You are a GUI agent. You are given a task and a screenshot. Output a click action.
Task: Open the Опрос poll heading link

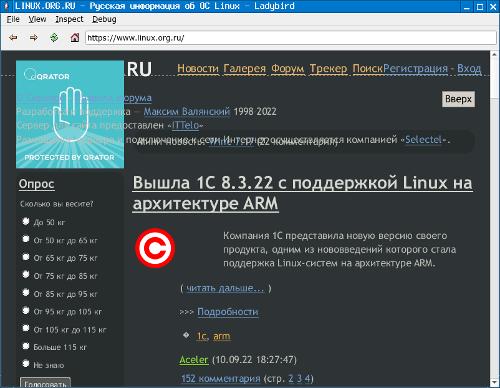click(x=37, y=184)
